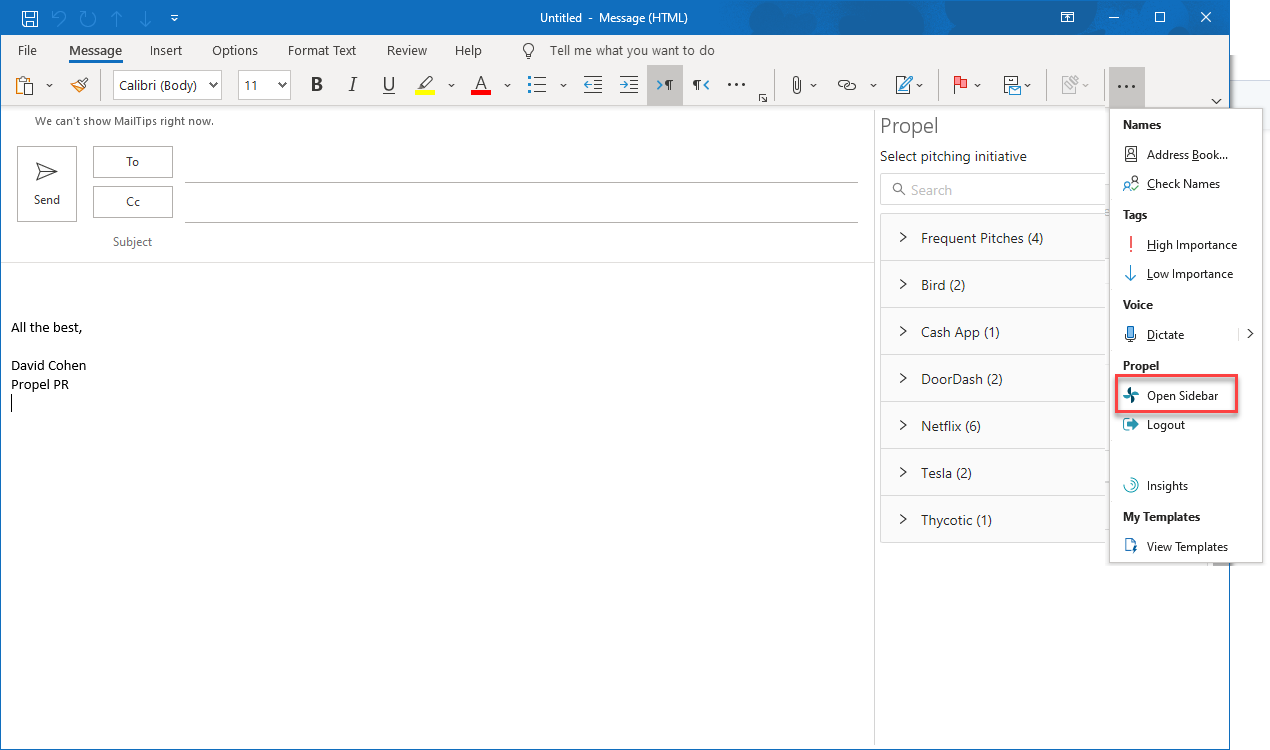Apply yellow text highlight color
The image size is (1270, 750).
click(x=425, y=86)
